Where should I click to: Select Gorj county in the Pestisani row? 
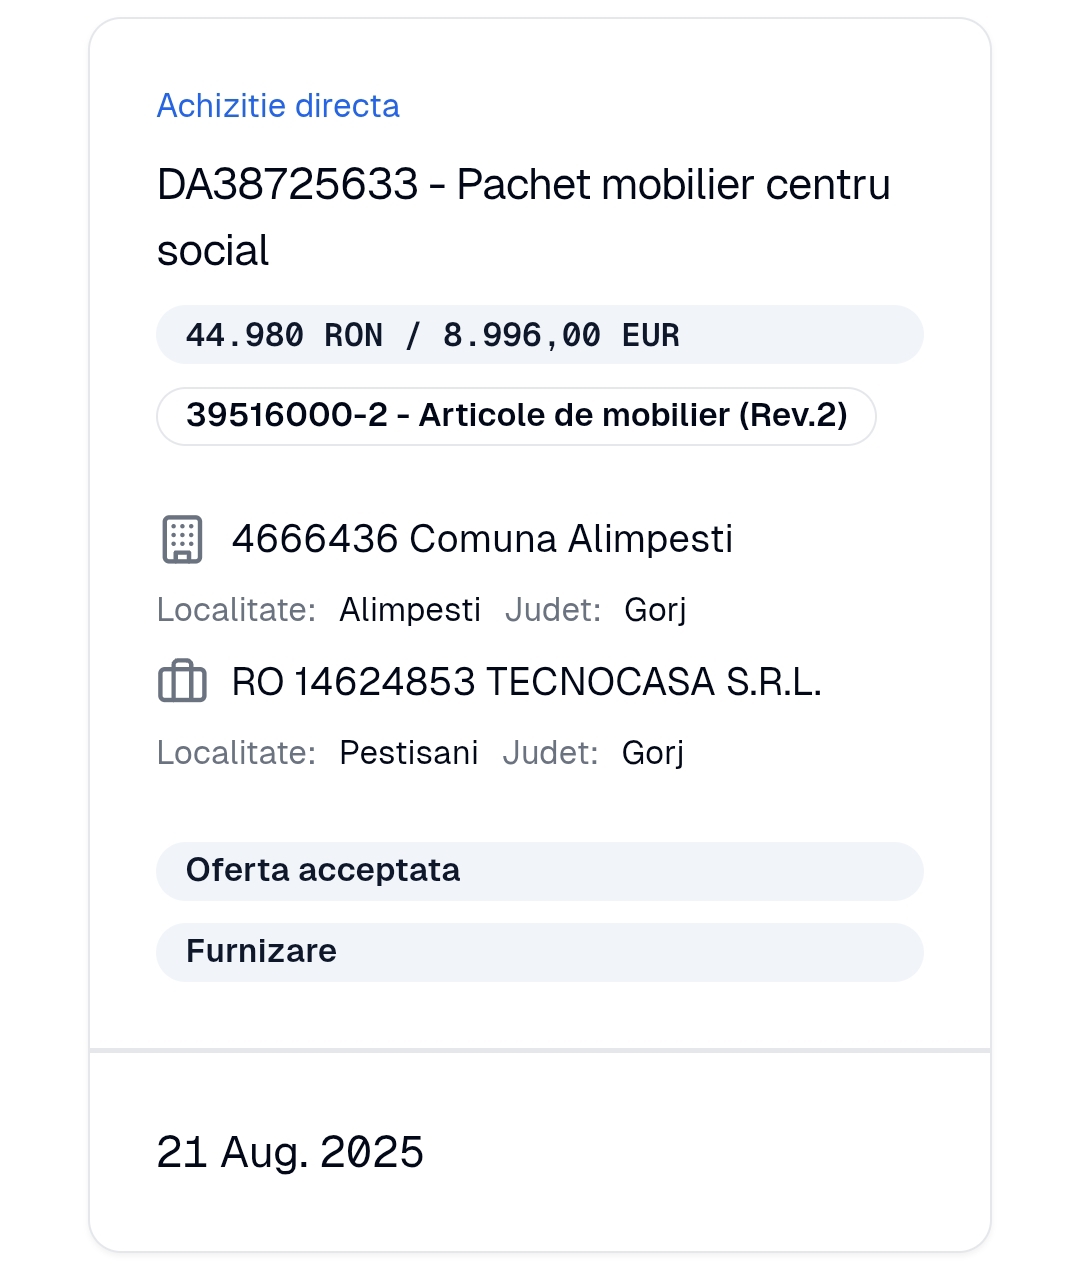(x=653, y=753)
